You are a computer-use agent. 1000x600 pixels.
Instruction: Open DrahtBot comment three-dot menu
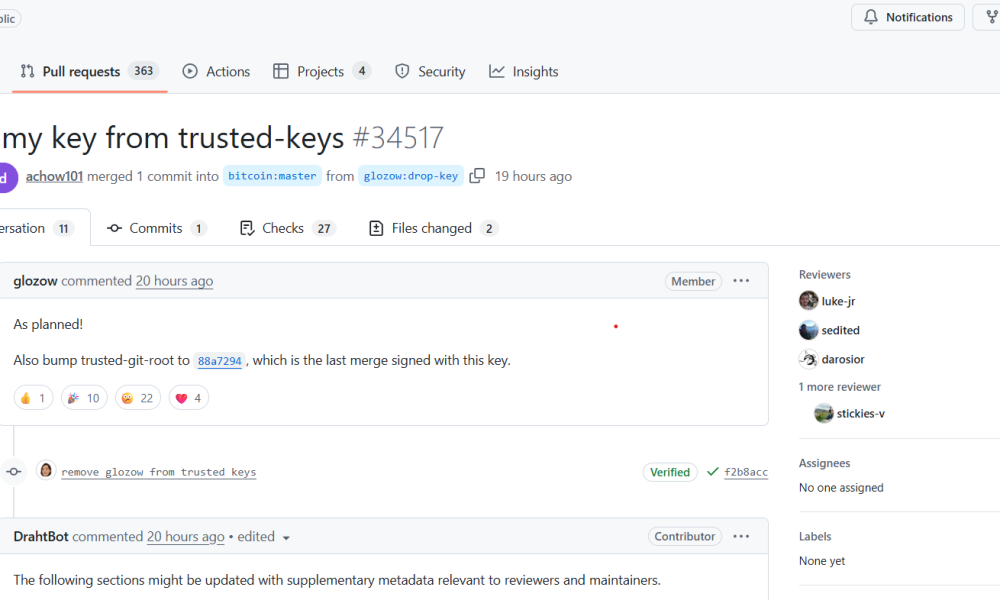click(x=741, y=536)
